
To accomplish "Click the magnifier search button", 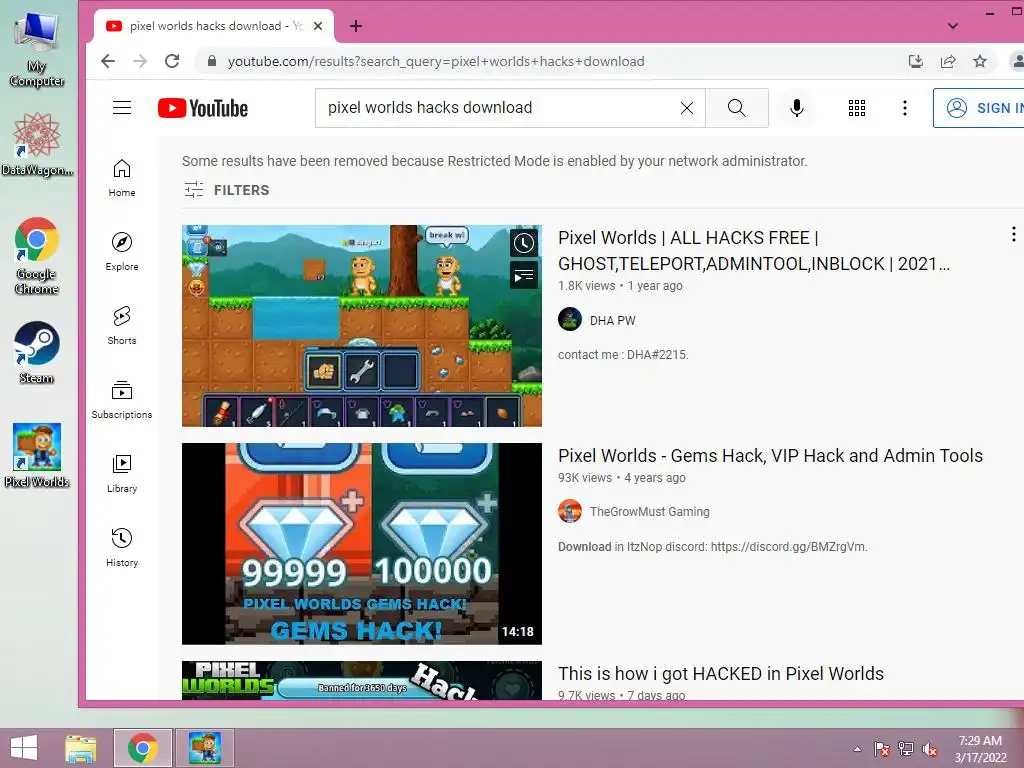I will pyautogui.click(x=737, y=108).
